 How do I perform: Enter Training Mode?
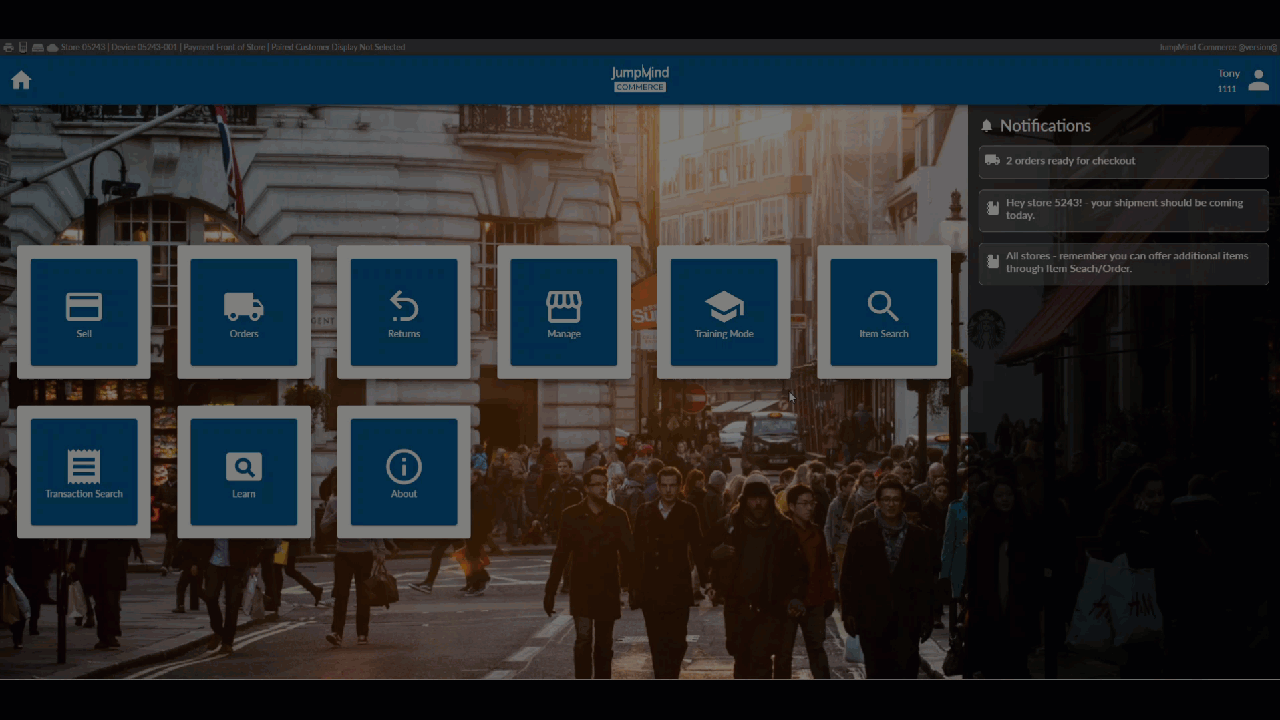click(x=724, y=312)
